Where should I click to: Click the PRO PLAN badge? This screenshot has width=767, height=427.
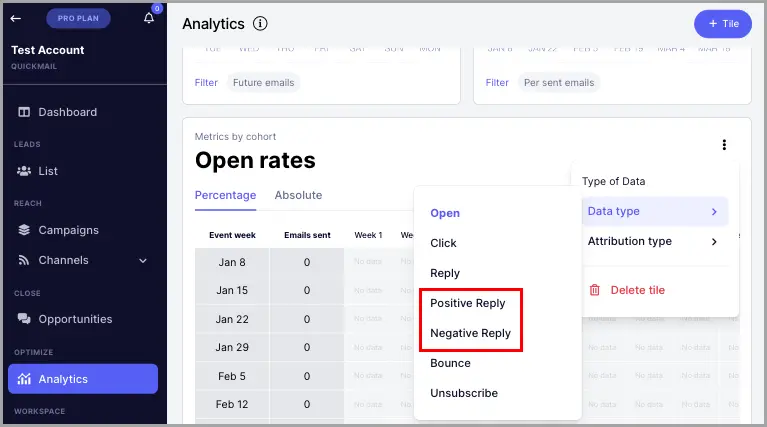point(78,19)
